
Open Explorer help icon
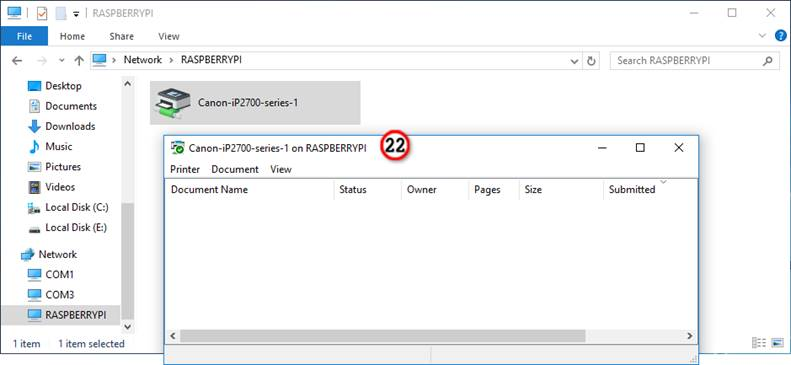tap(780, 36)
